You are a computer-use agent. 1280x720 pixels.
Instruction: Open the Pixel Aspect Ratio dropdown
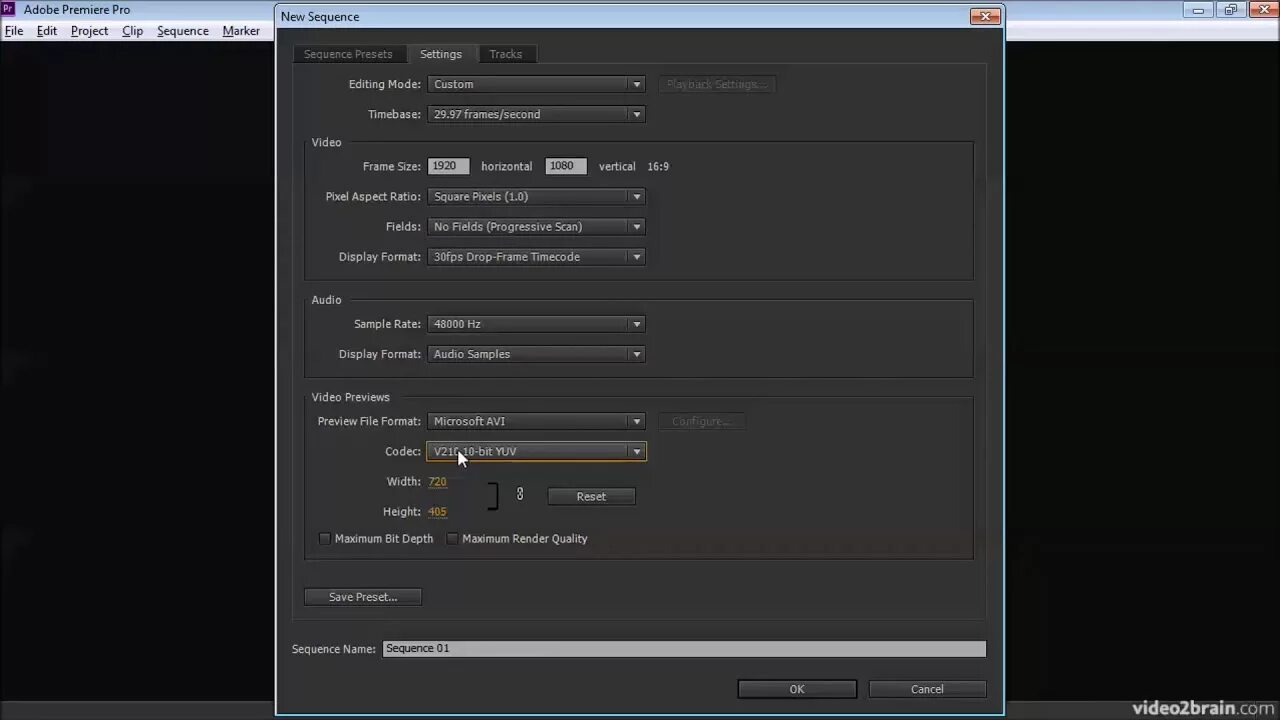pyautogui.click(x=536, y=196)
